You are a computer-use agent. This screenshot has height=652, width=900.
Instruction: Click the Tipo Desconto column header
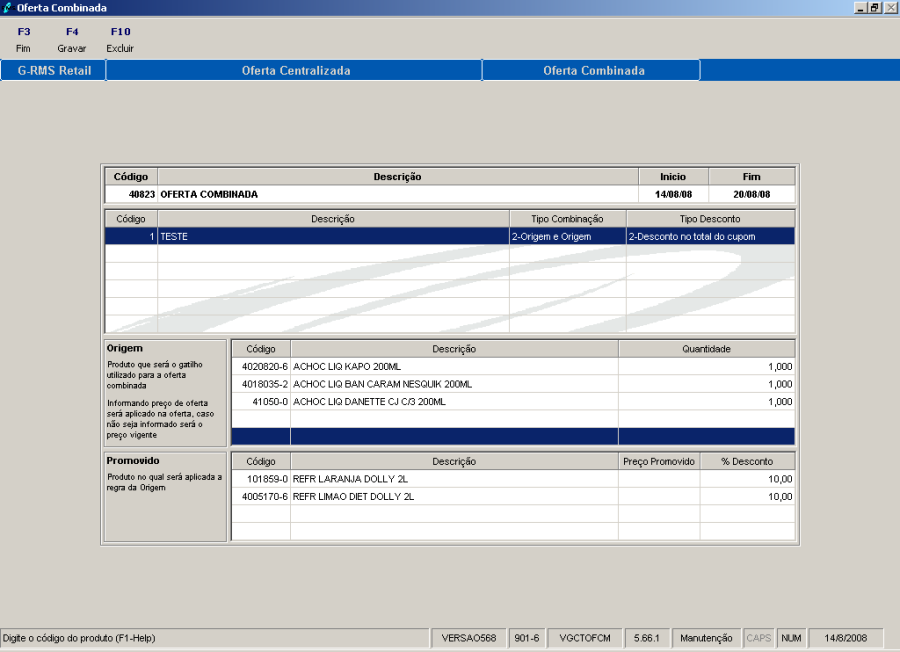711,219
